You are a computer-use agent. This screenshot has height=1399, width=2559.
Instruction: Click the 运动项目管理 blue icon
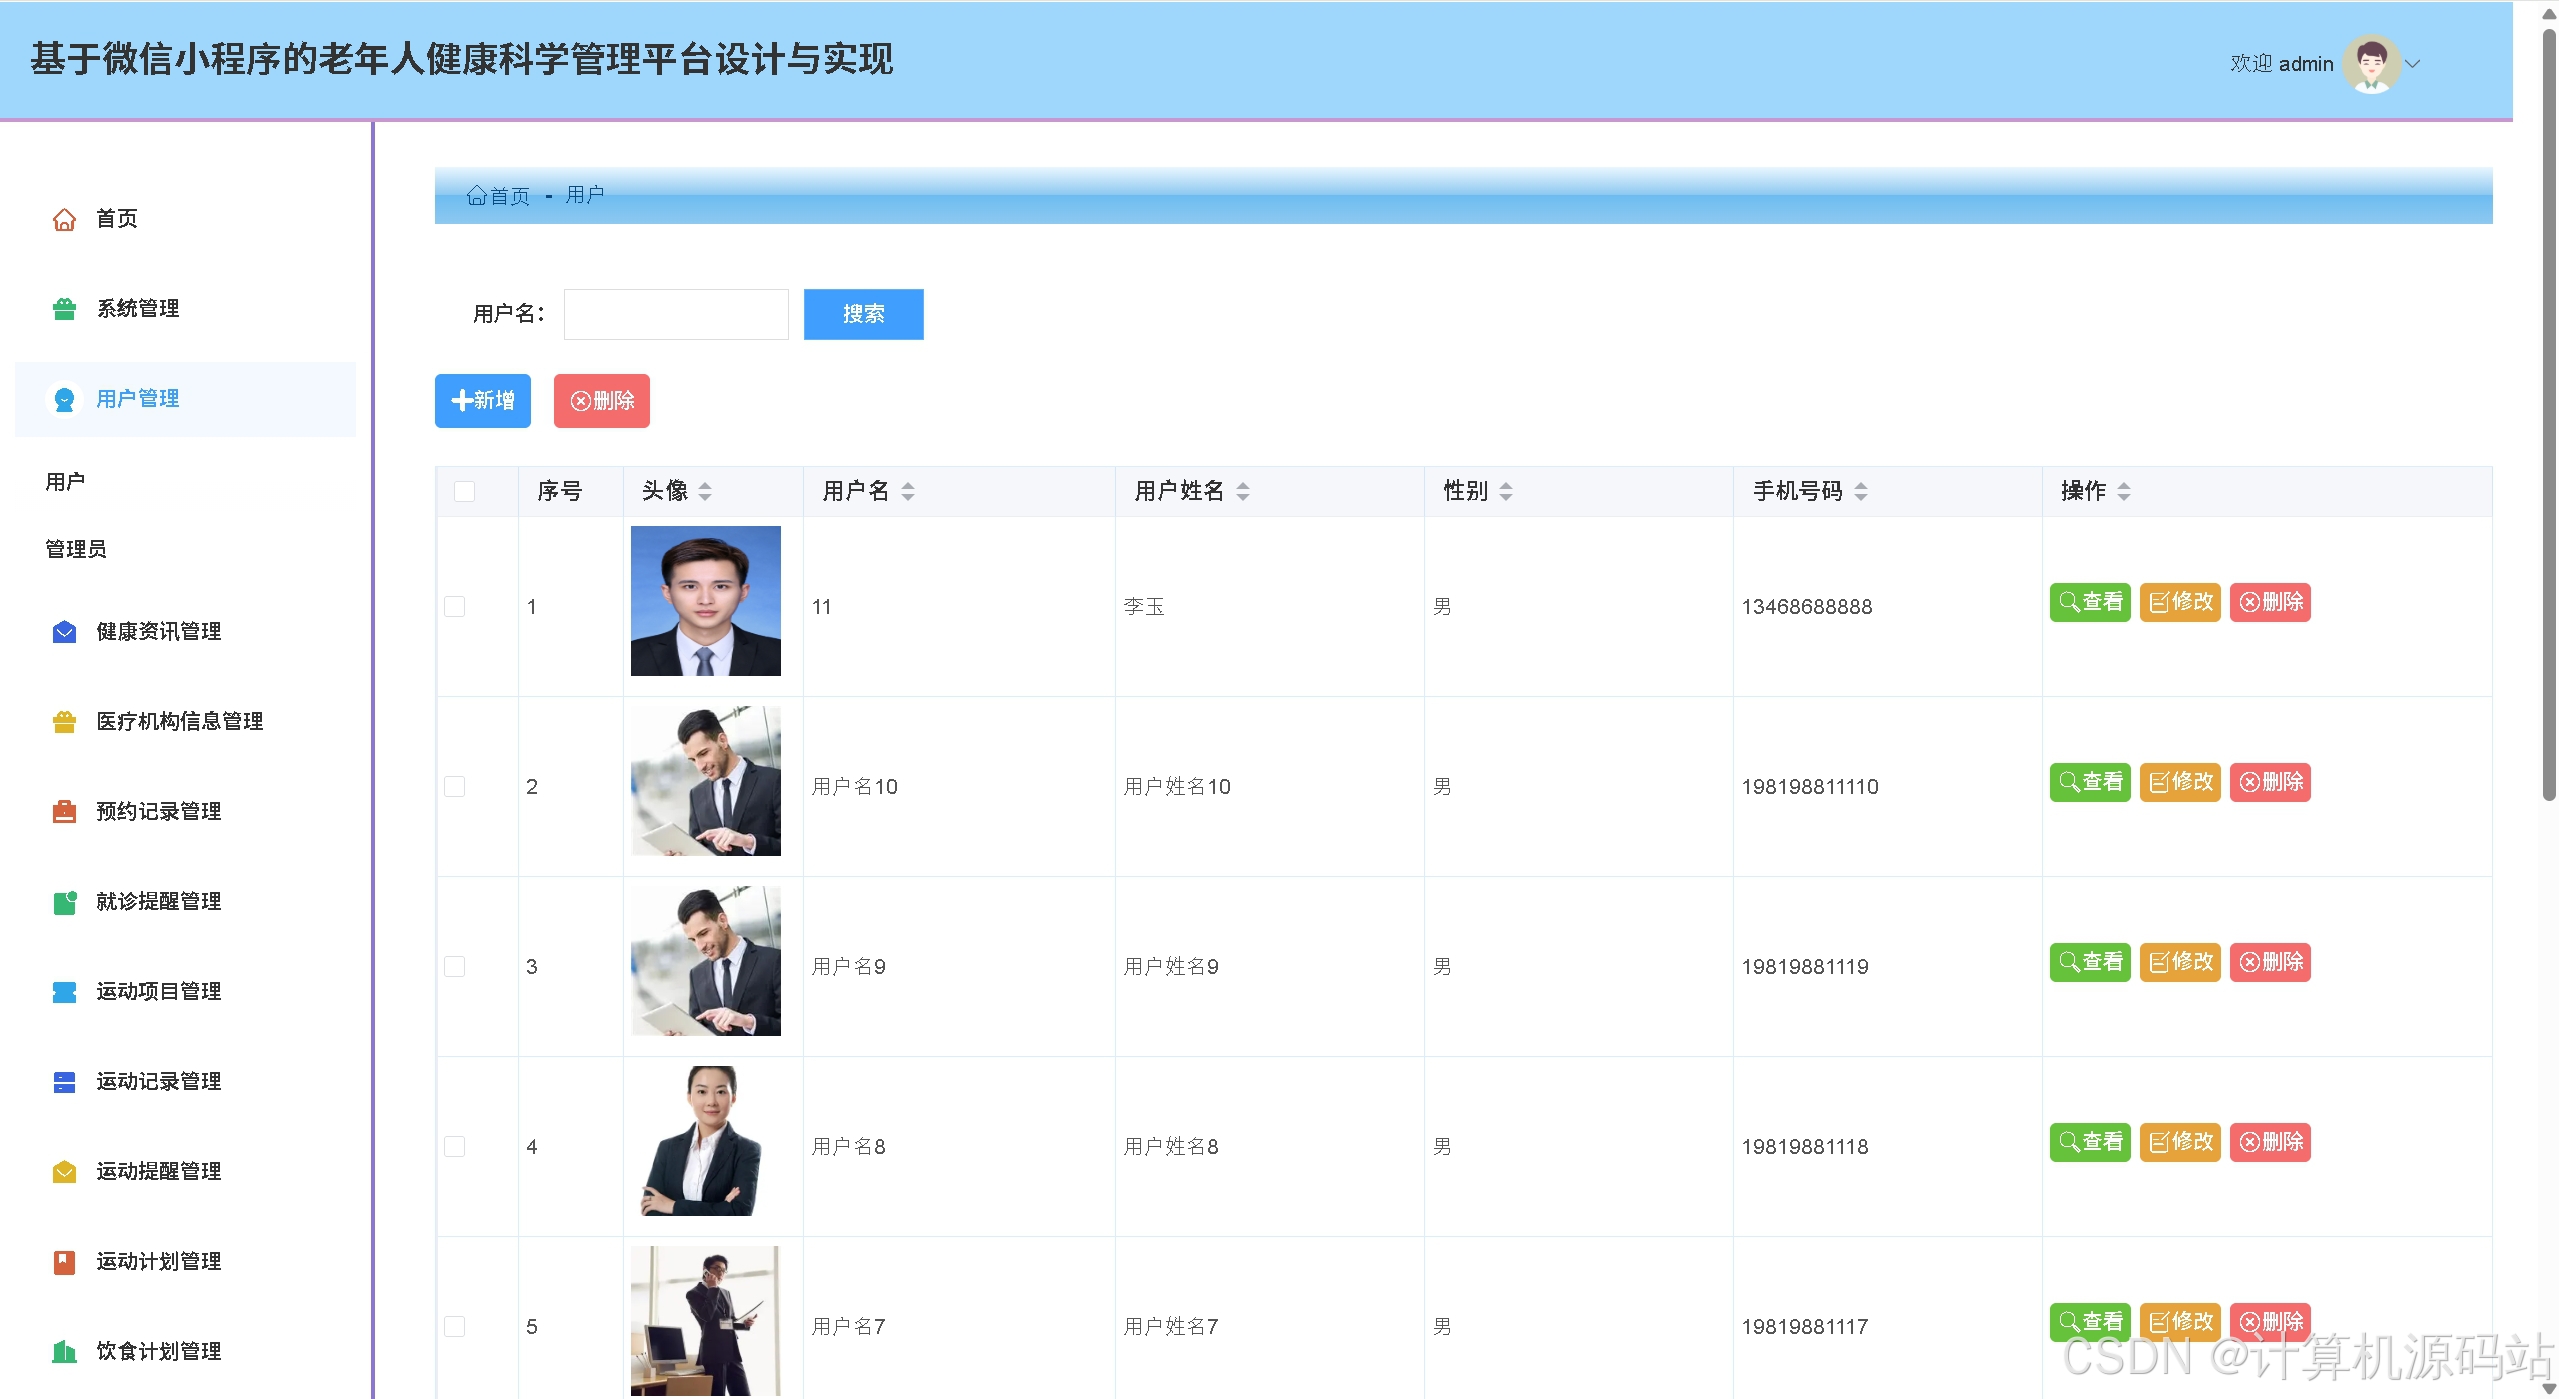coord(64,992)
